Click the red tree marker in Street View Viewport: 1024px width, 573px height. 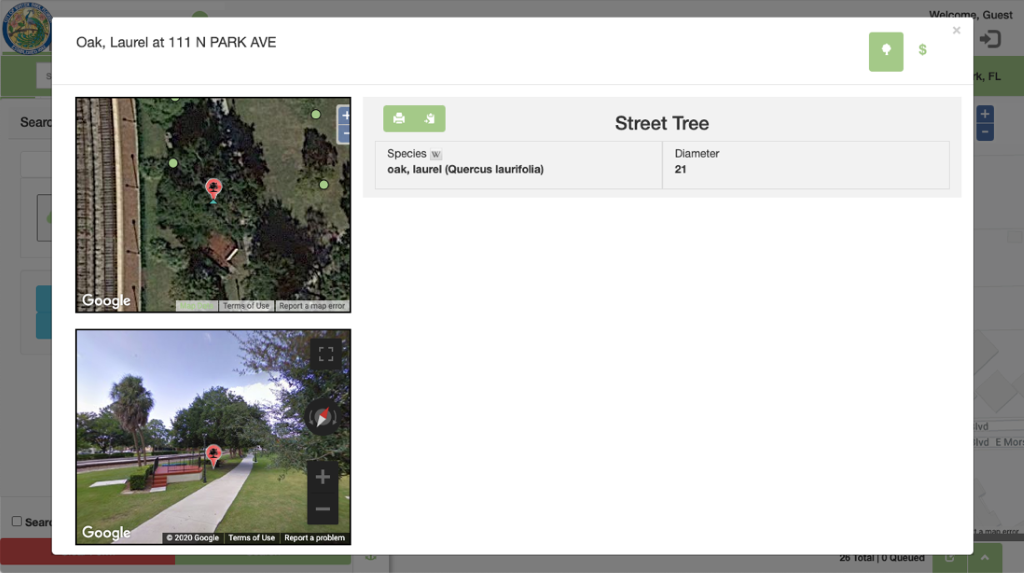coord(213,455)
